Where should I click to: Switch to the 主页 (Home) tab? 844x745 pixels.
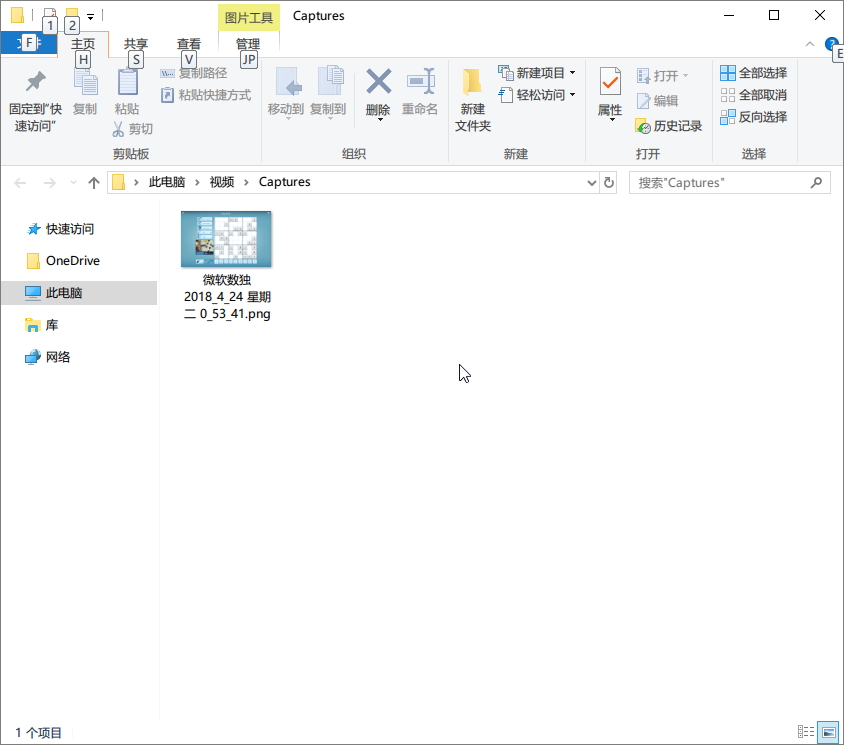click(x=83, y=44)
